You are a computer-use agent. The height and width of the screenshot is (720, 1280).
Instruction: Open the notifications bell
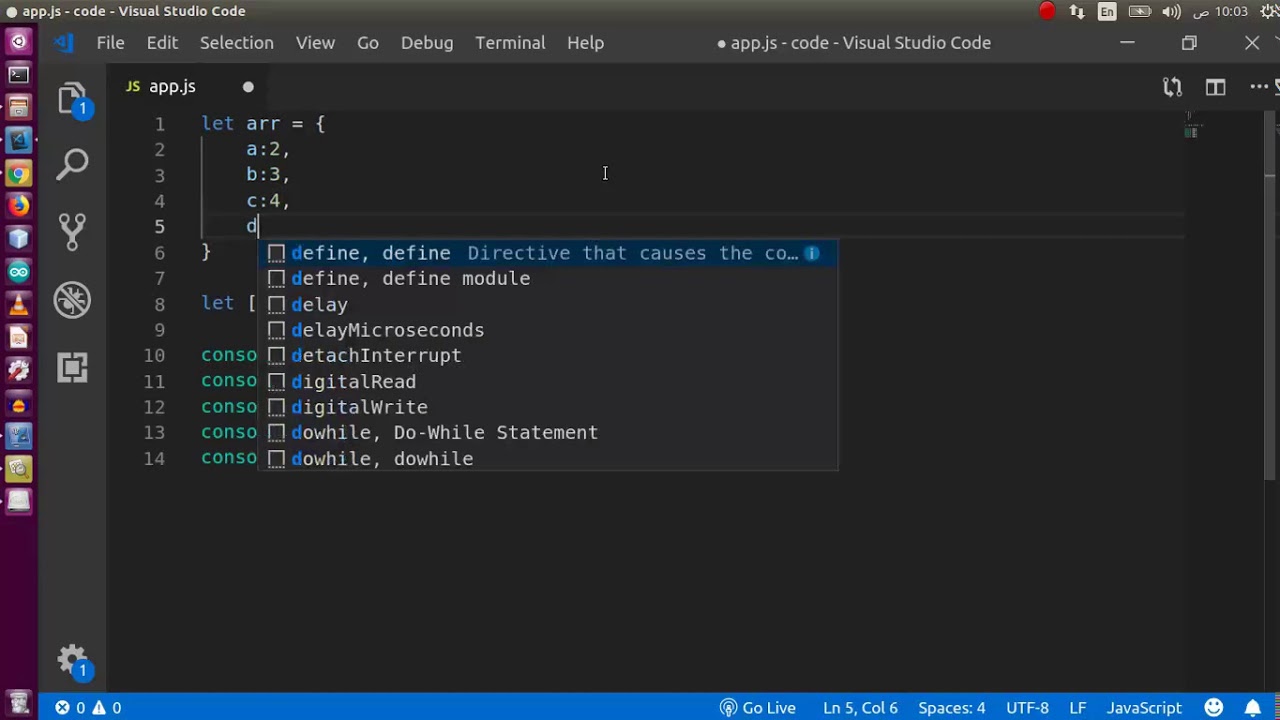pos(1252,708)
